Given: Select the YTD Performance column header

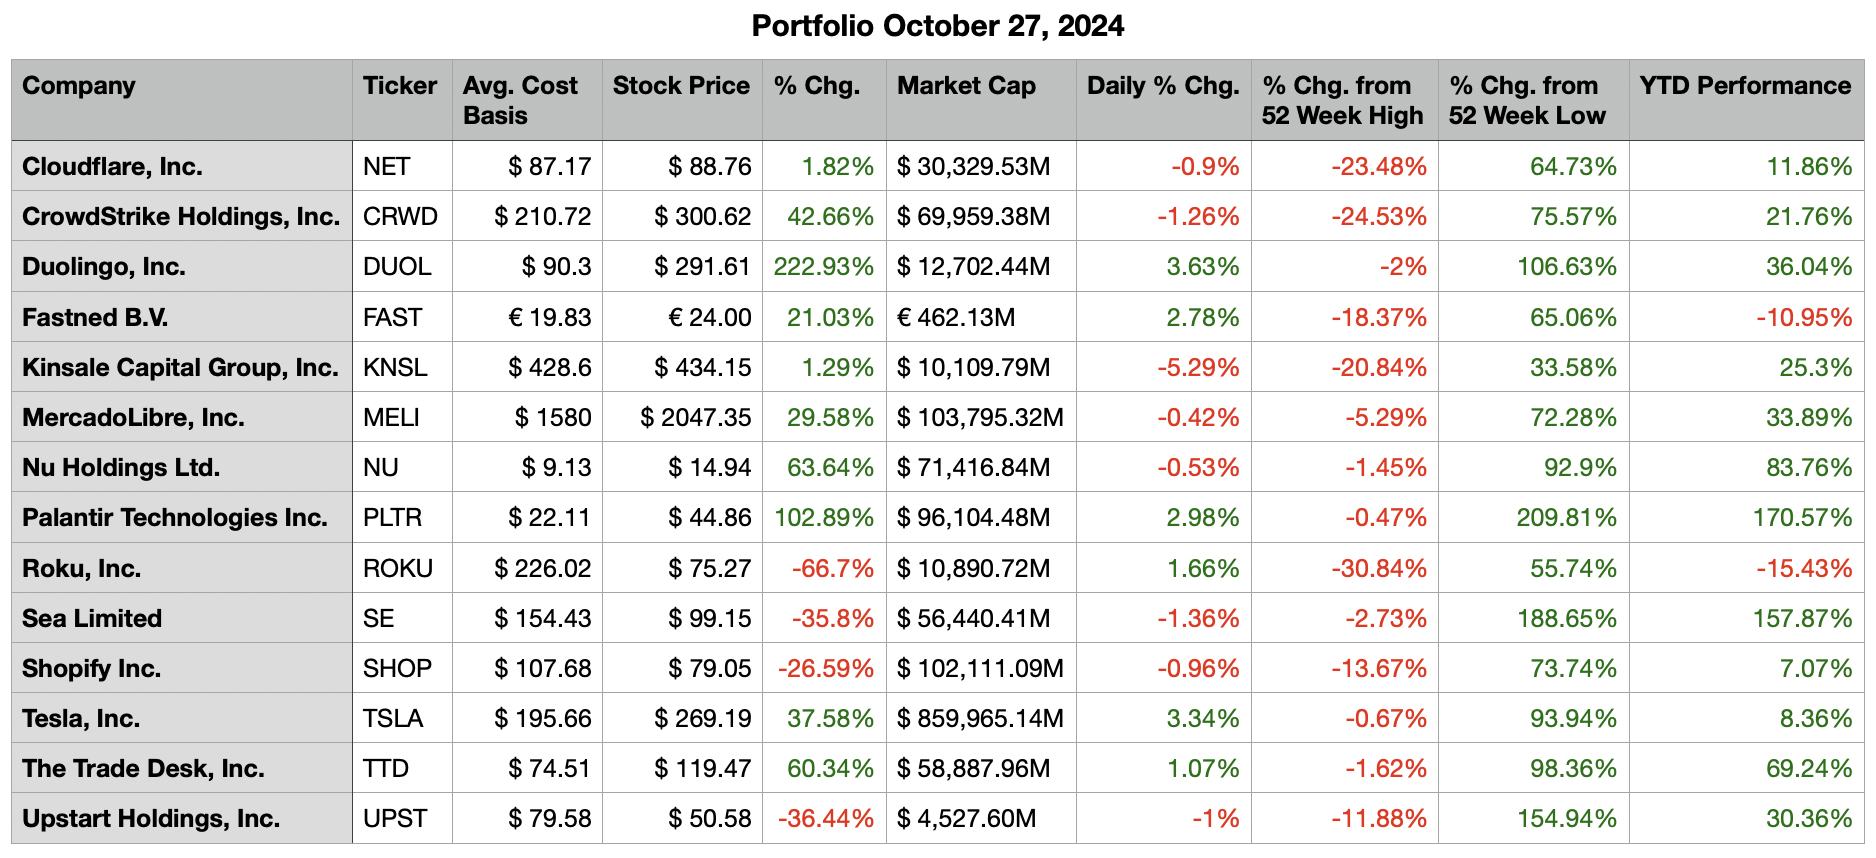Looking at the screenshot, I should tap(1745, 86).
